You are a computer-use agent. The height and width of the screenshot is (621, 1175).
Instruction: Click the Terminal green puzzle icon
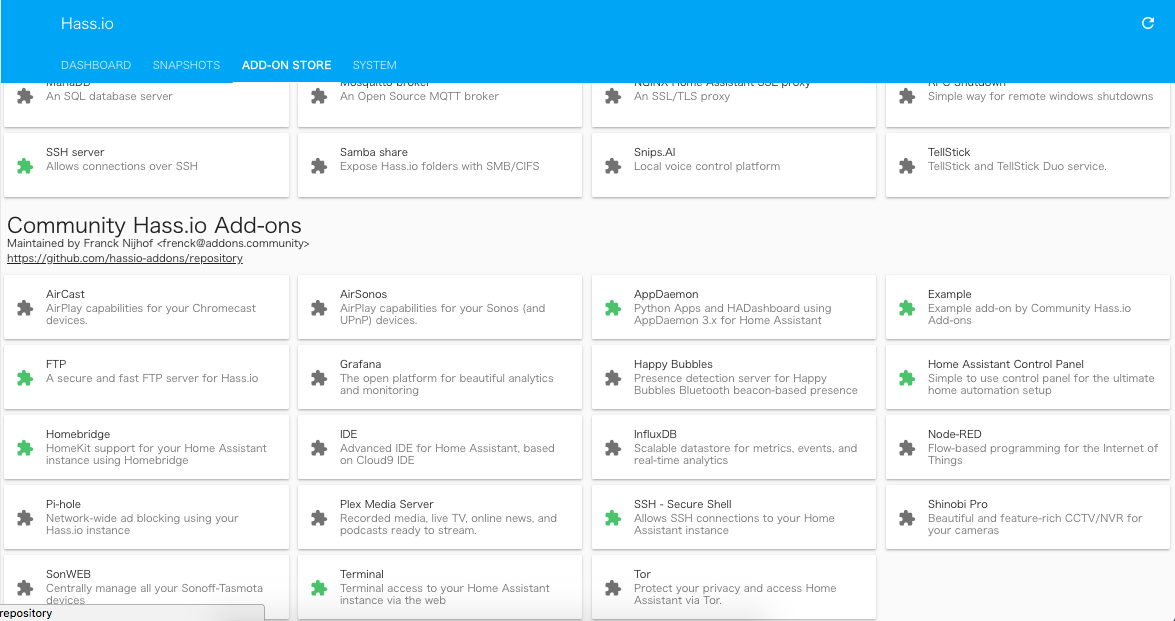coord(318,588)
